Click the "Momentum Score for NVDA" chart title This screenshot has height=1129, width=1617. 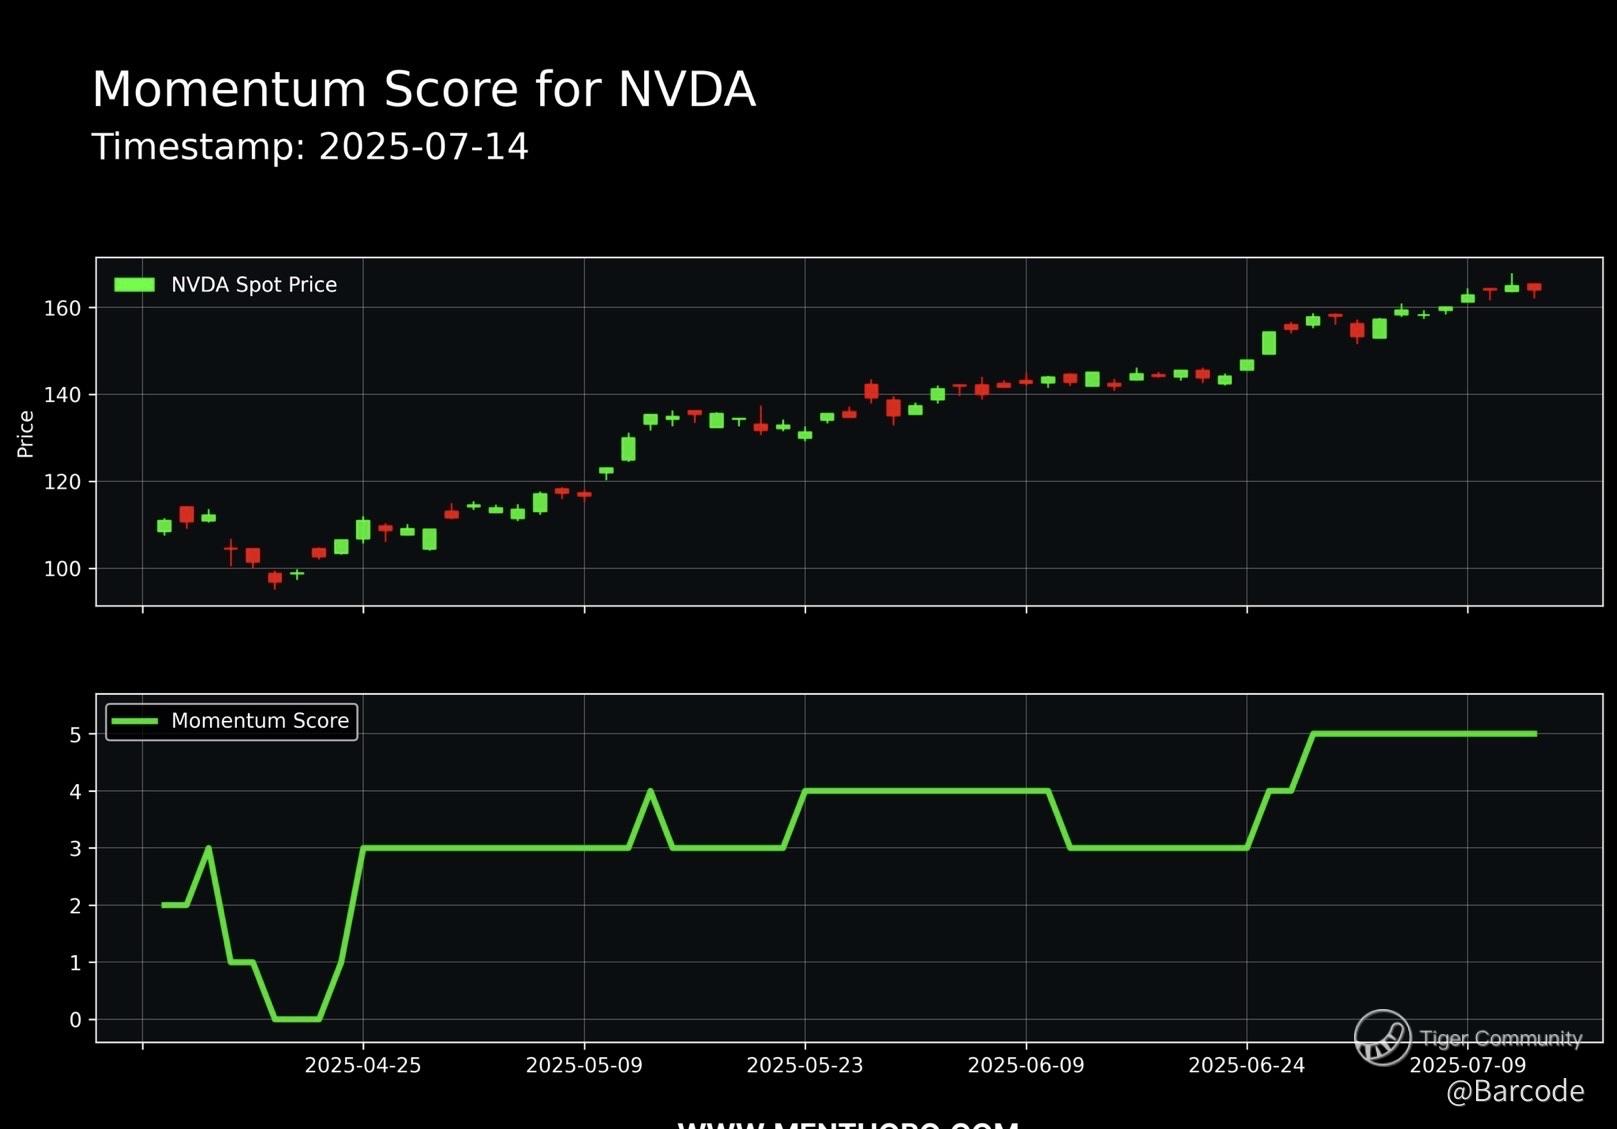(424, 89)
